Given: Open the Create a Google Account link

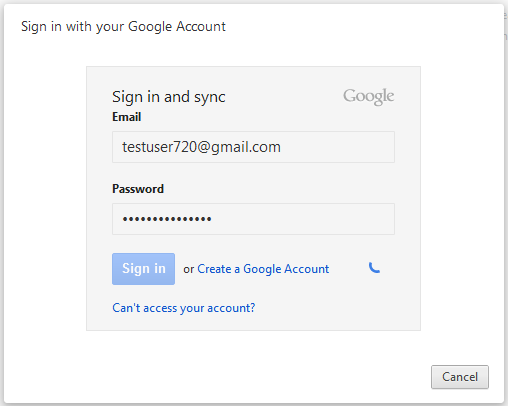Looking at the screenshot, I should pyautogui.click(x=263, y=269).
